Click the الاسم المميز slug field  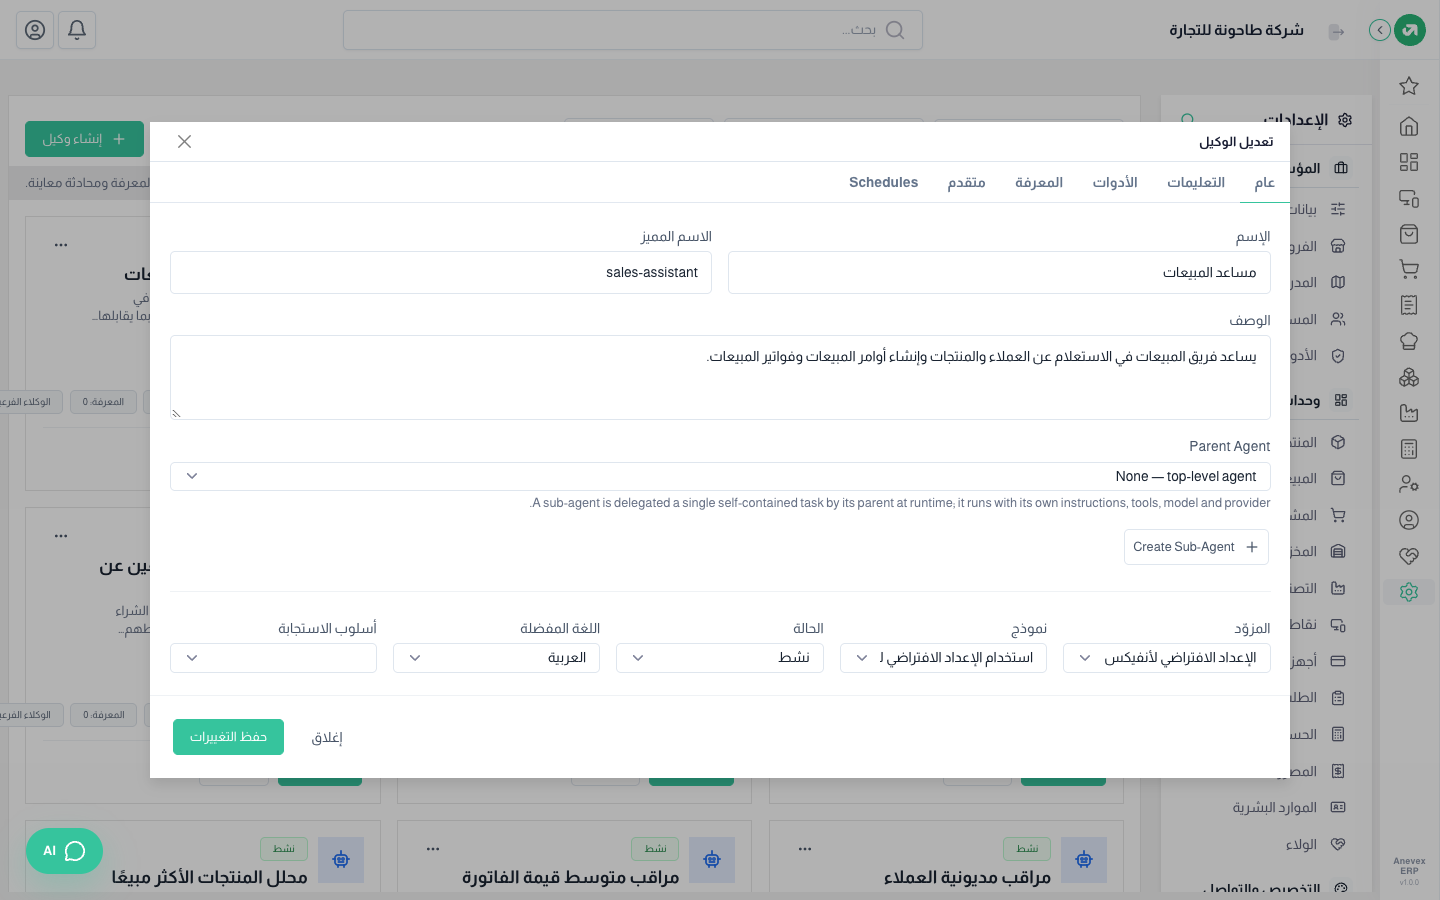(441, 273)
